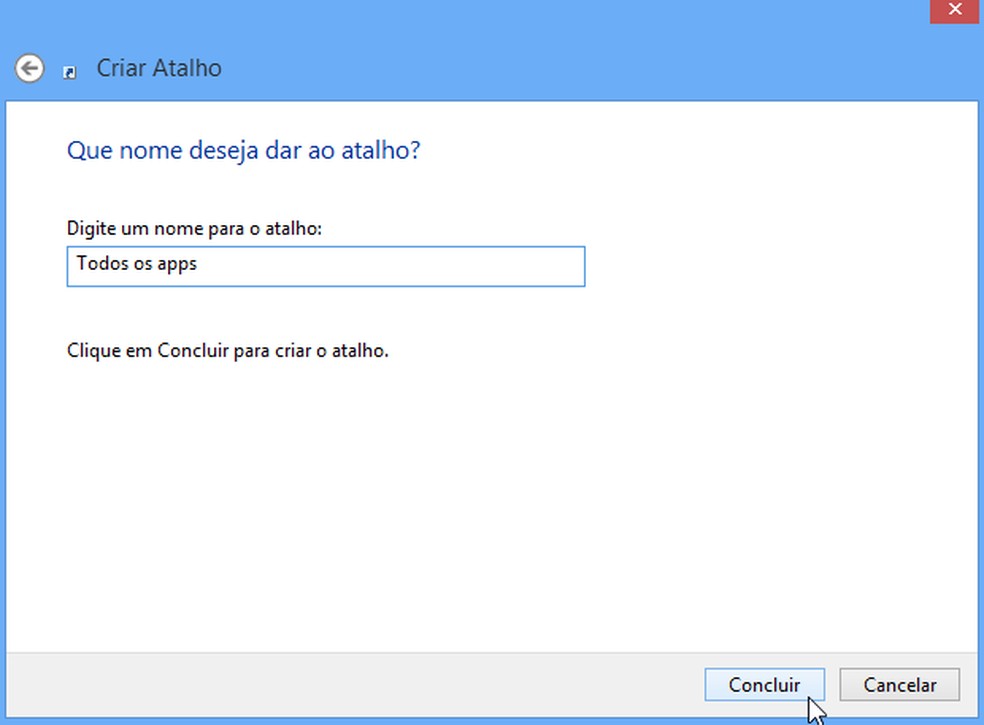Click inside the Todos os apps input box
The image size is (984, 725).
(325, 266)
